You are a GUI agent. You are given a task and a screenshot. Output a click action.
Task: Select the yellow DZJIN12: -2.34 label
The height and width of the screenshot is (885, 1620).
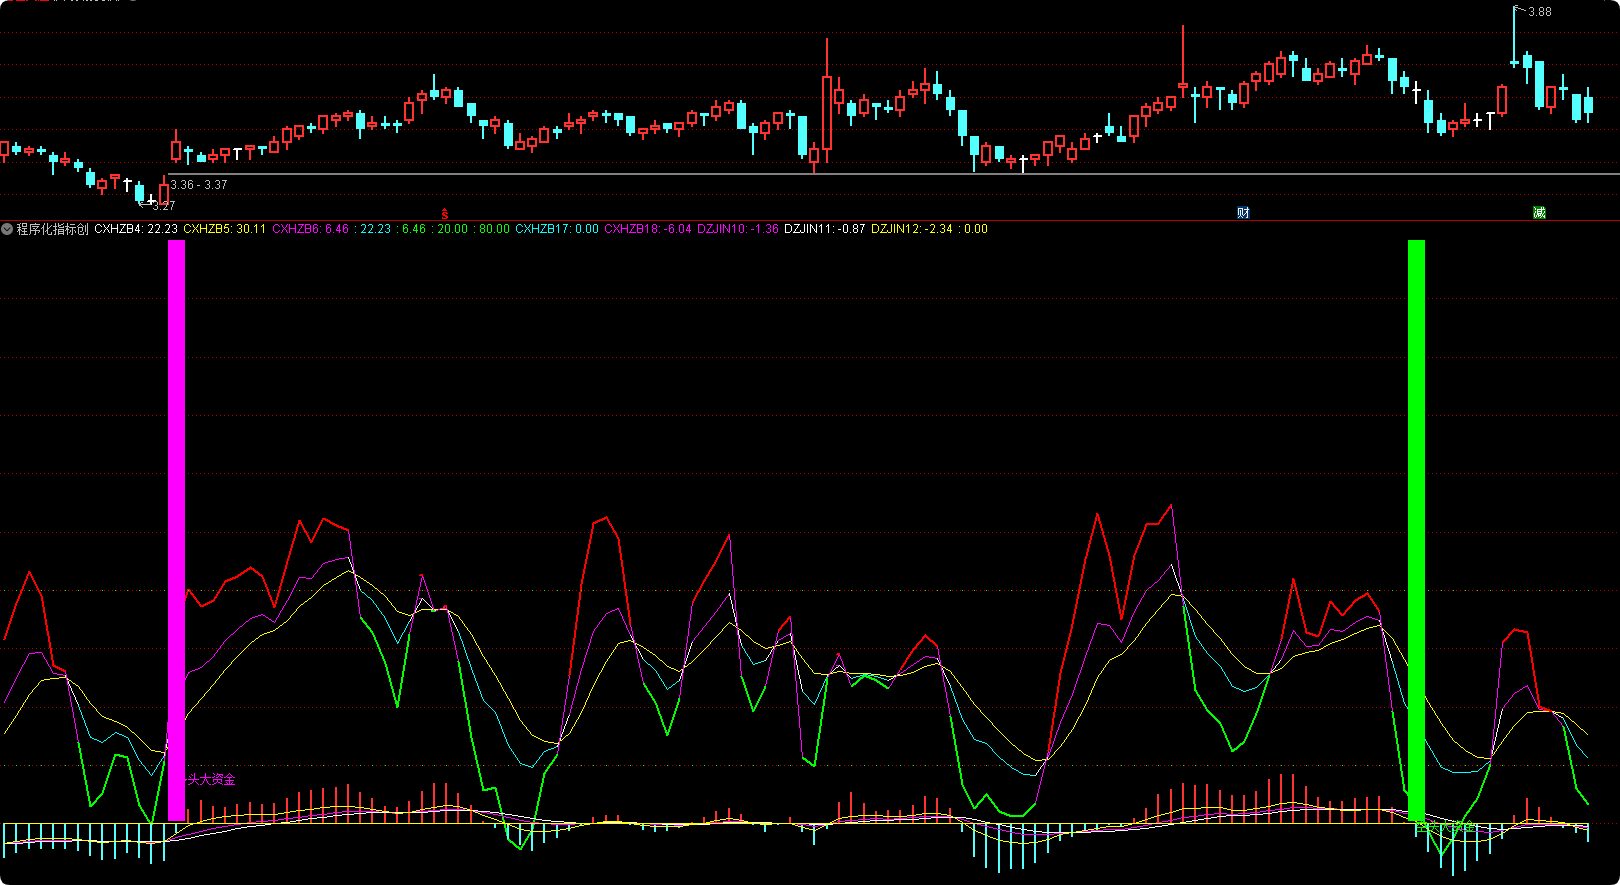coord(911,229)
